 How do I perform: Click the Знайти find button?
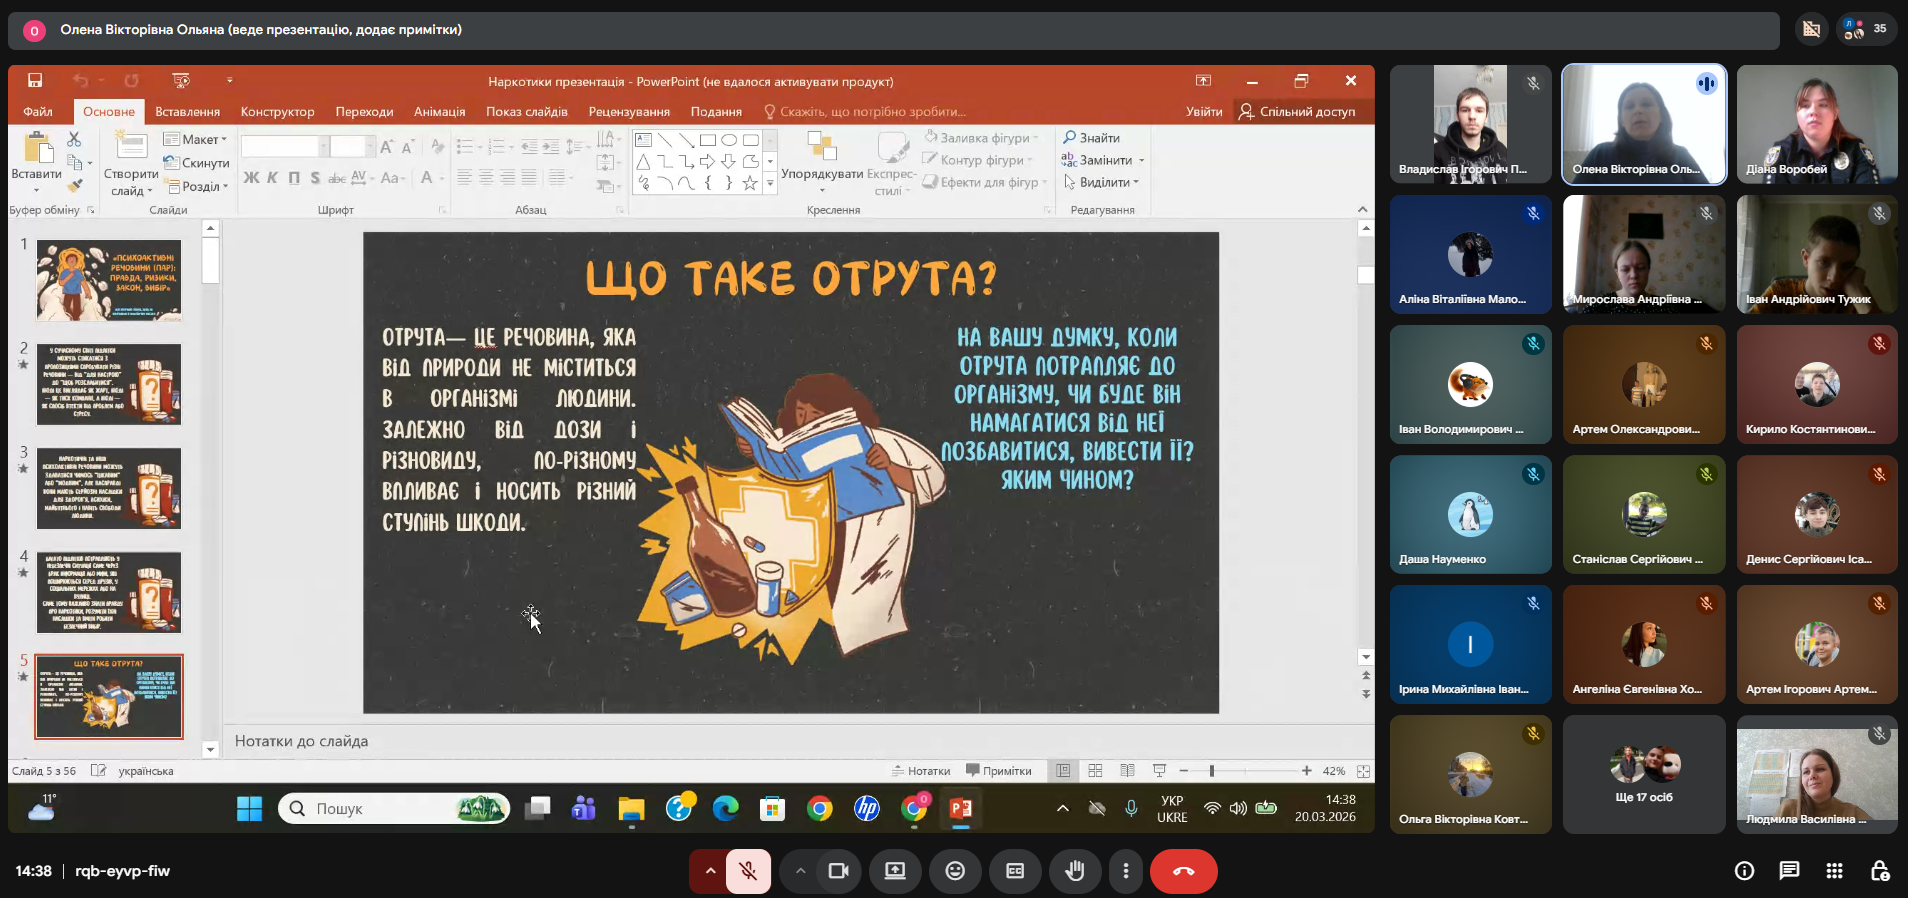[1092, 138]
